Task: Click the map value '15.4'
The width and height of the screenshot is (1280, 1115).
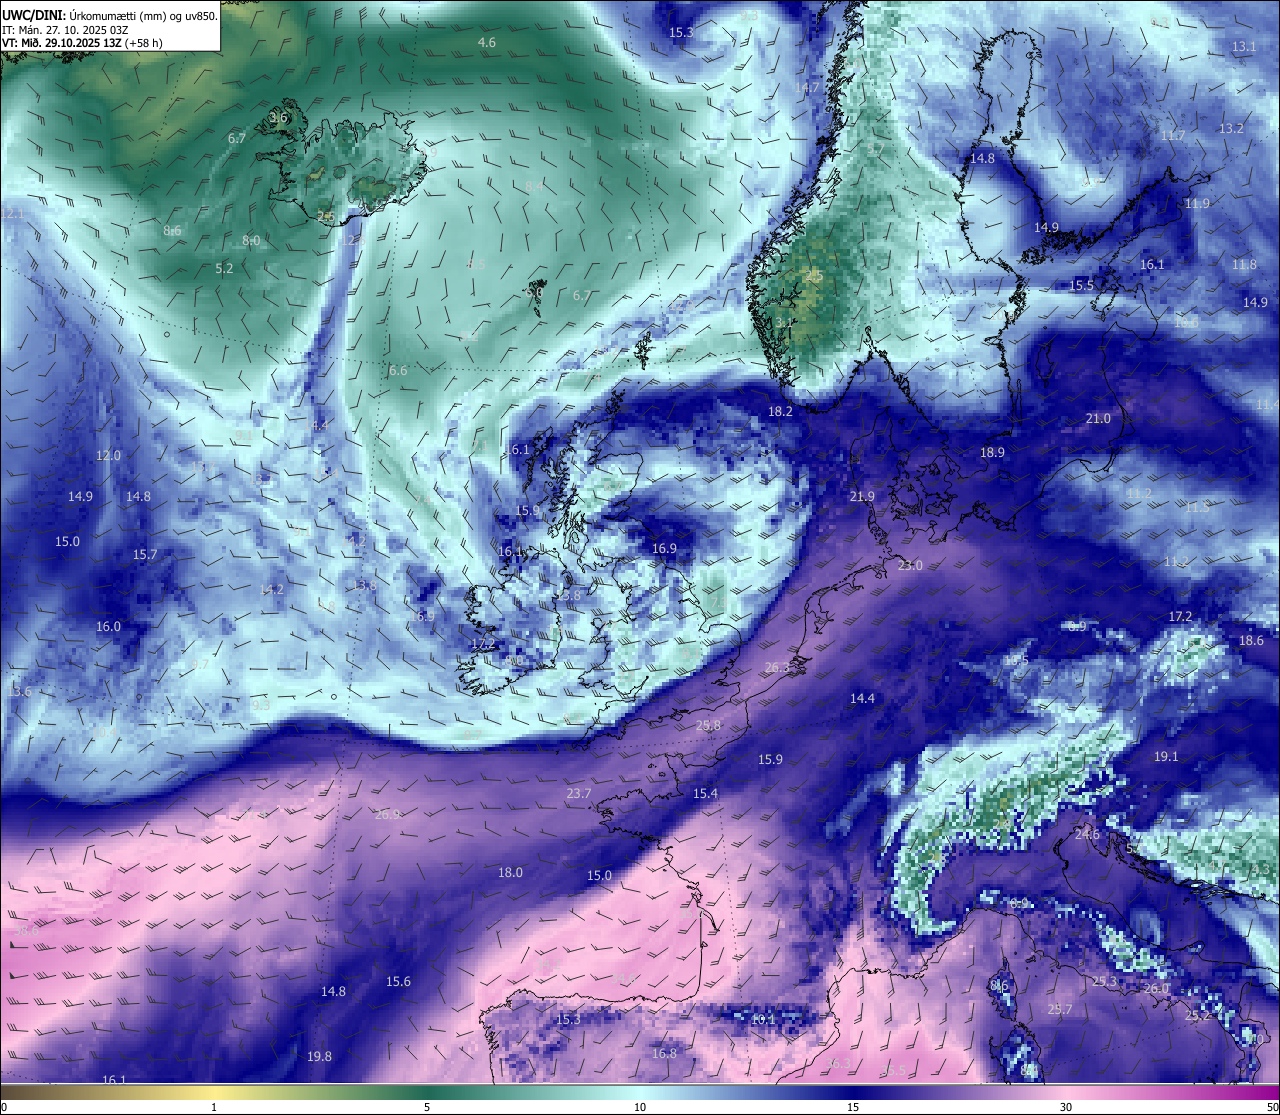Action: [x=705, y=794]
